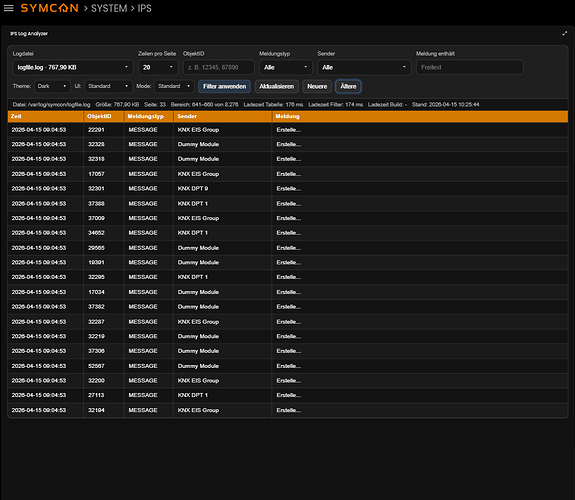Click the Zeit column header
This screenshot has height=500, width=575.
(45, 116)
